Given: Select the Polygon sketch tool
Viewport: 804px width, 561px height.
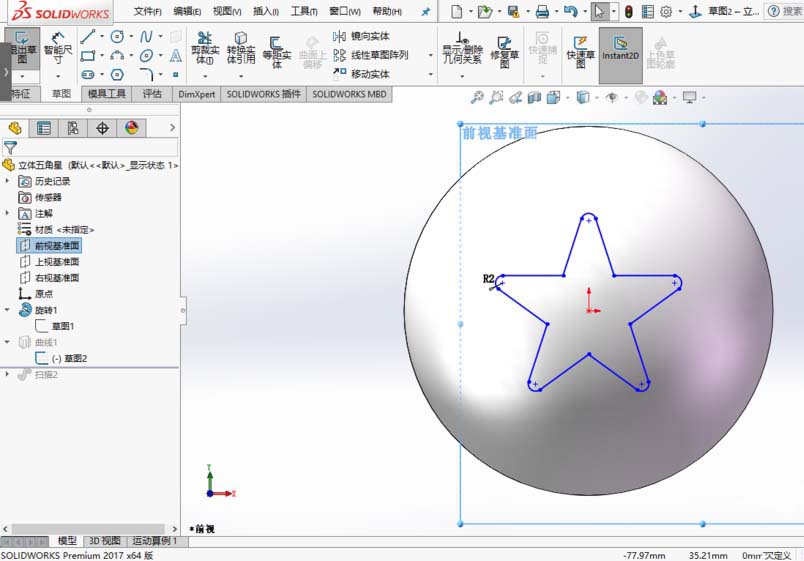Looking at the screenshot, I should [x=117, y=75].
